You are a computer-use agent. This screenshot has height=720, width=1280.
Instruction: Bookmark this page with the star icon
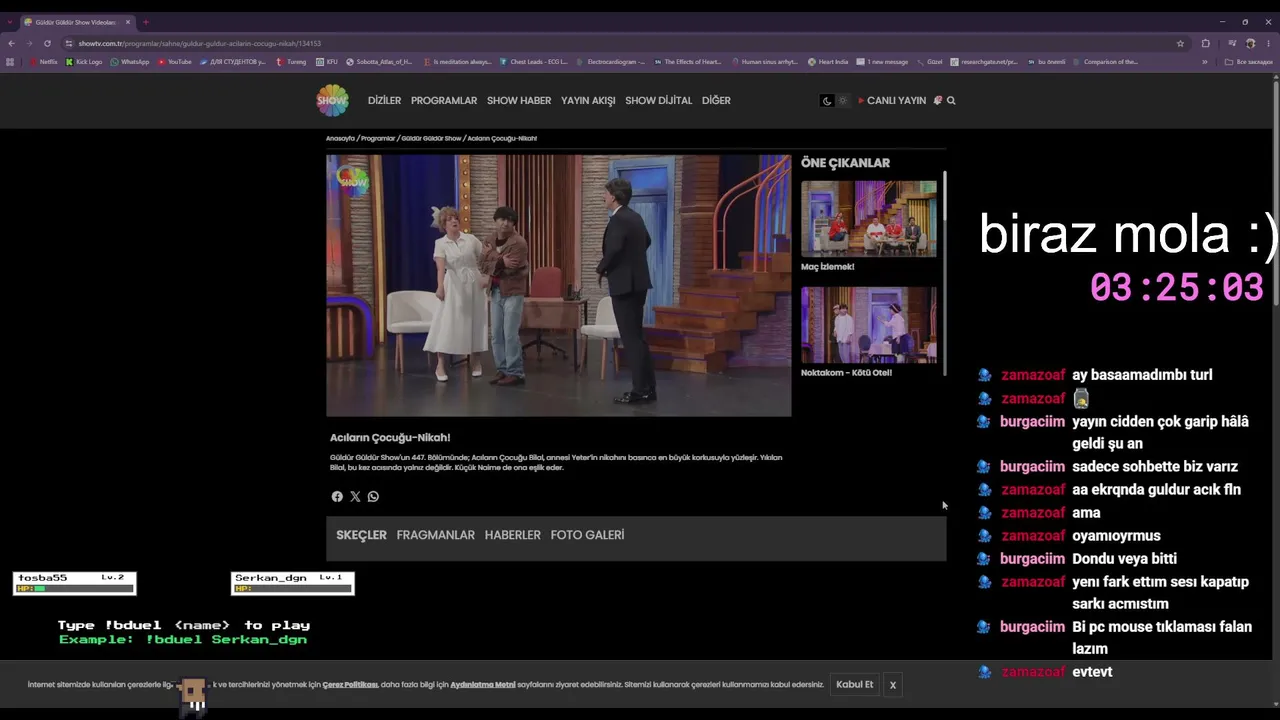[1180, 43]
